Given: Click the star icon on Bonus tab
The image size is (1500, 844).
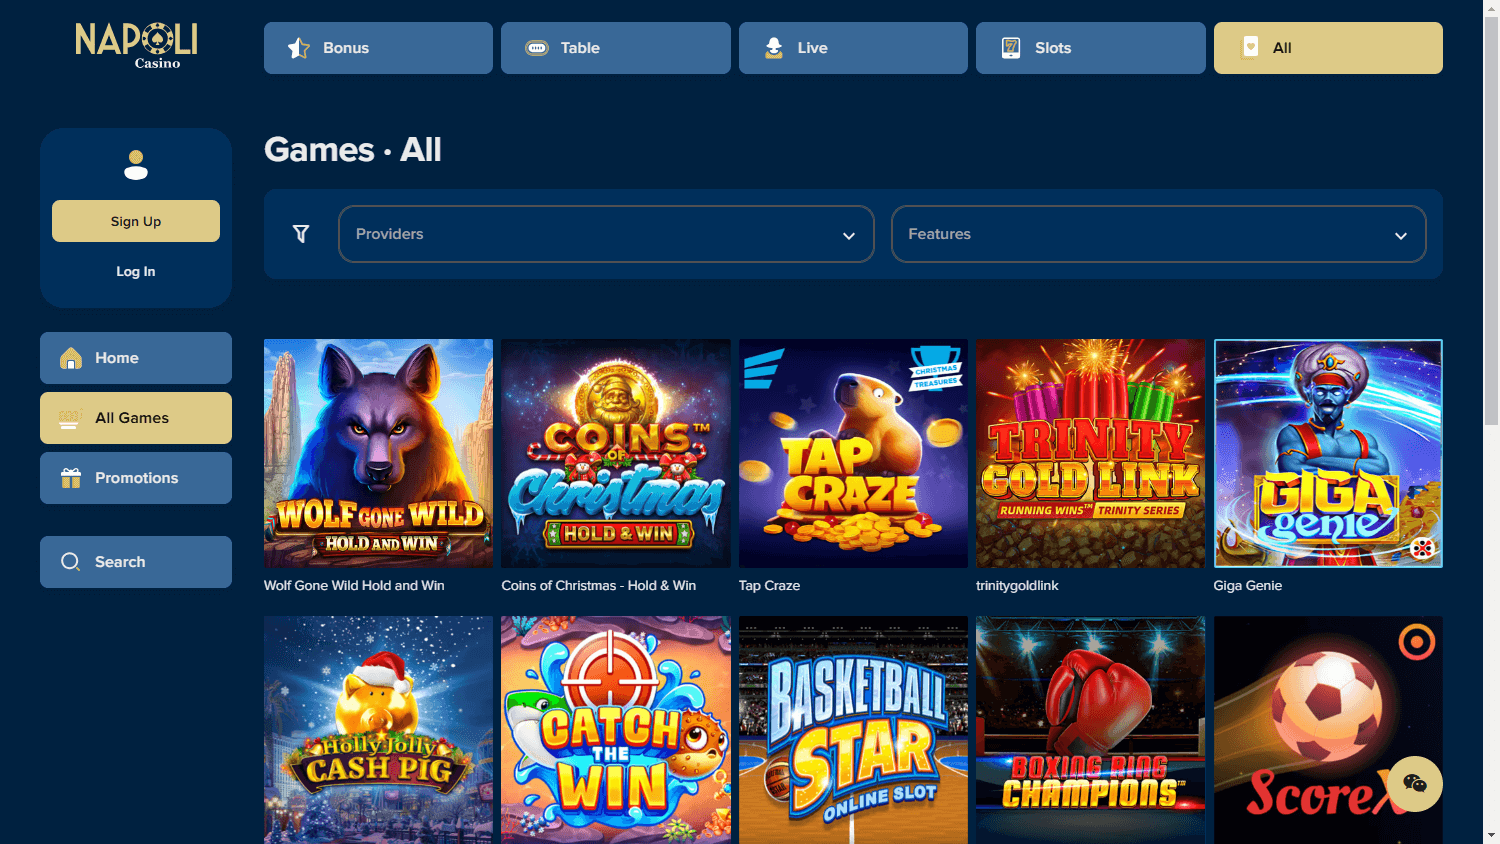Looking at the screenshot, I should 299,48.
